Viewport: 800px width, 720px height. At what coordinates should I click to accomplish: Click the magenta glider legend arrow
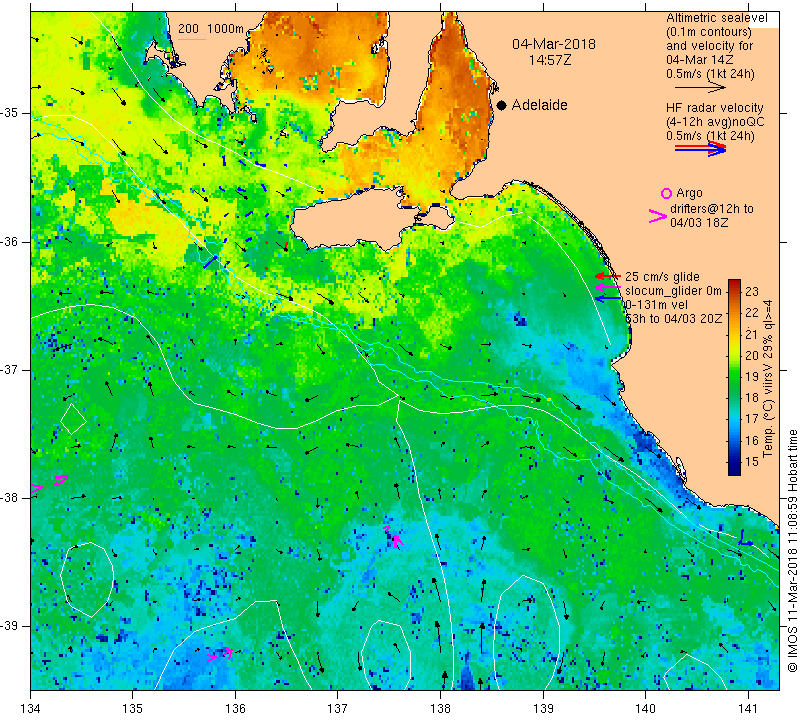tap(607, 287)
